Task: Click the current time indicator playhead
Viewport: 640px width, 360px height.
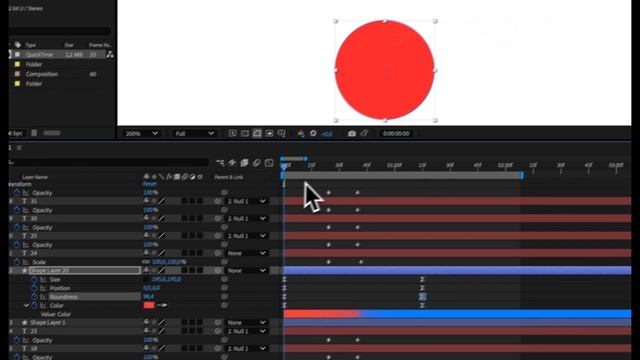Action: click(x=284, y=166)
